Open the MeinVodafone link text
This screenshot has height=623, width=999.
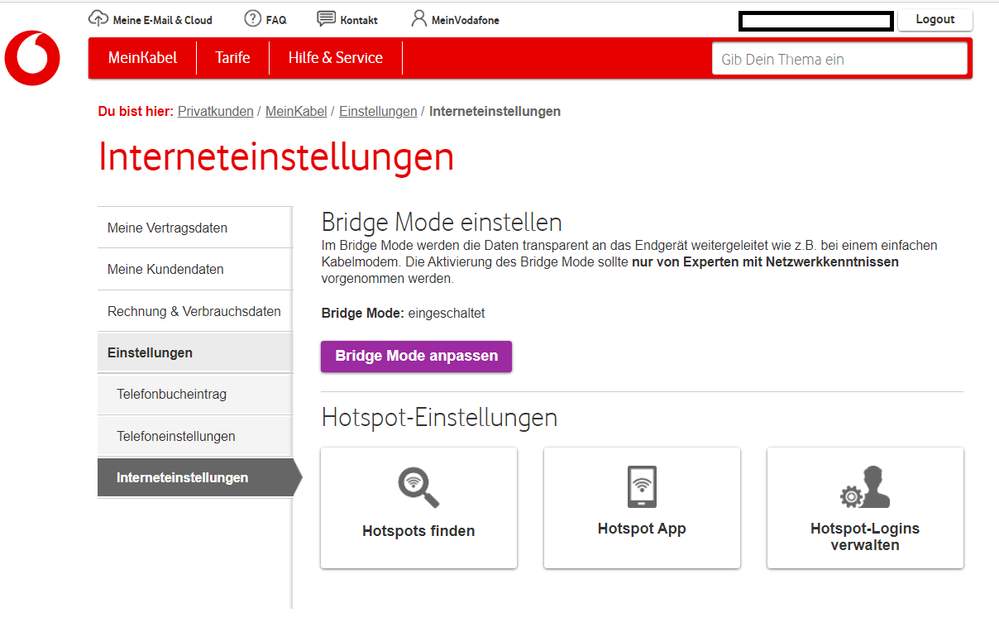(x=465, y=20)
